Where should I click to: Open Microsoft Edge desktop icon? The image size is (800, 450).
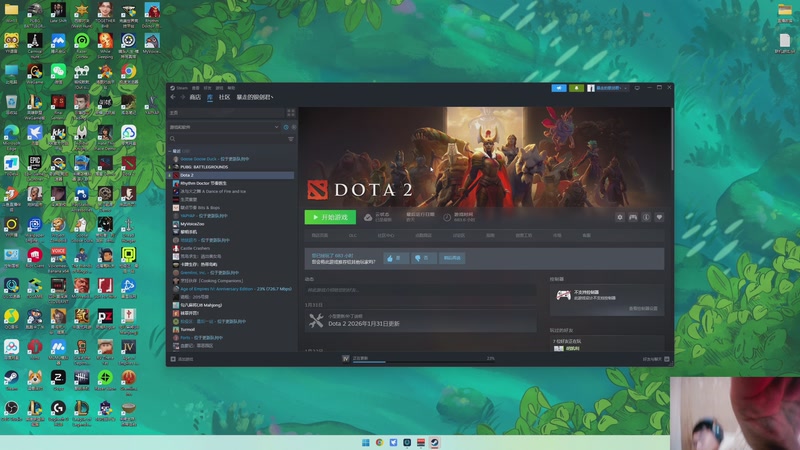[11, 137]
